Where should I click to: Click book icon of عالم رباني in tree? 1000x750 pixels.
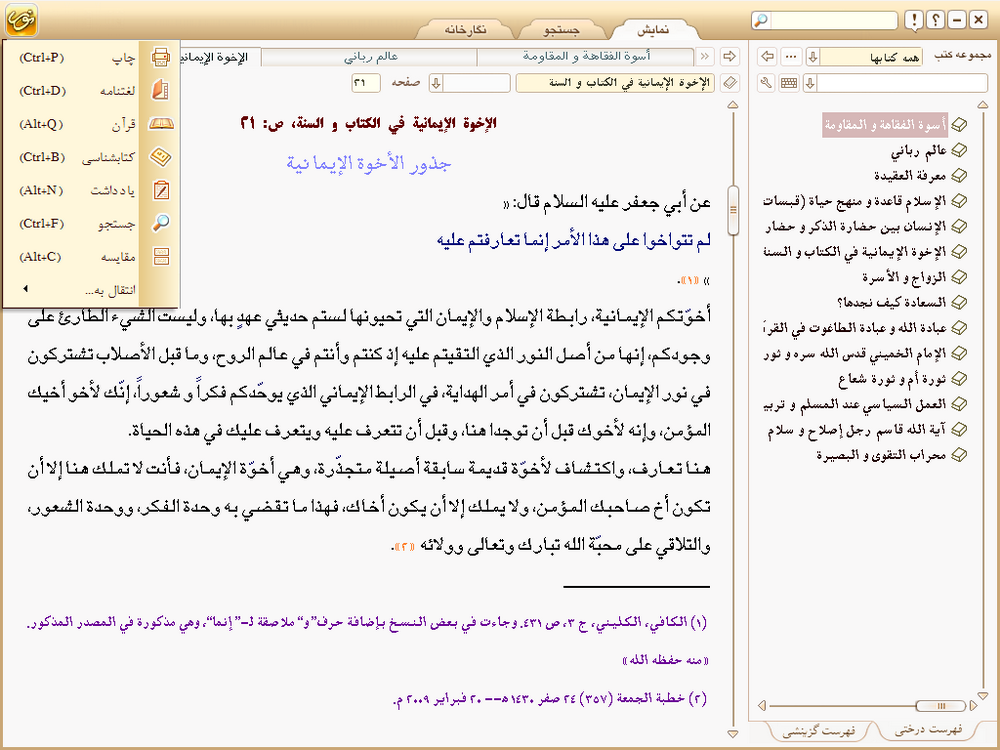[x=959, y=151]
